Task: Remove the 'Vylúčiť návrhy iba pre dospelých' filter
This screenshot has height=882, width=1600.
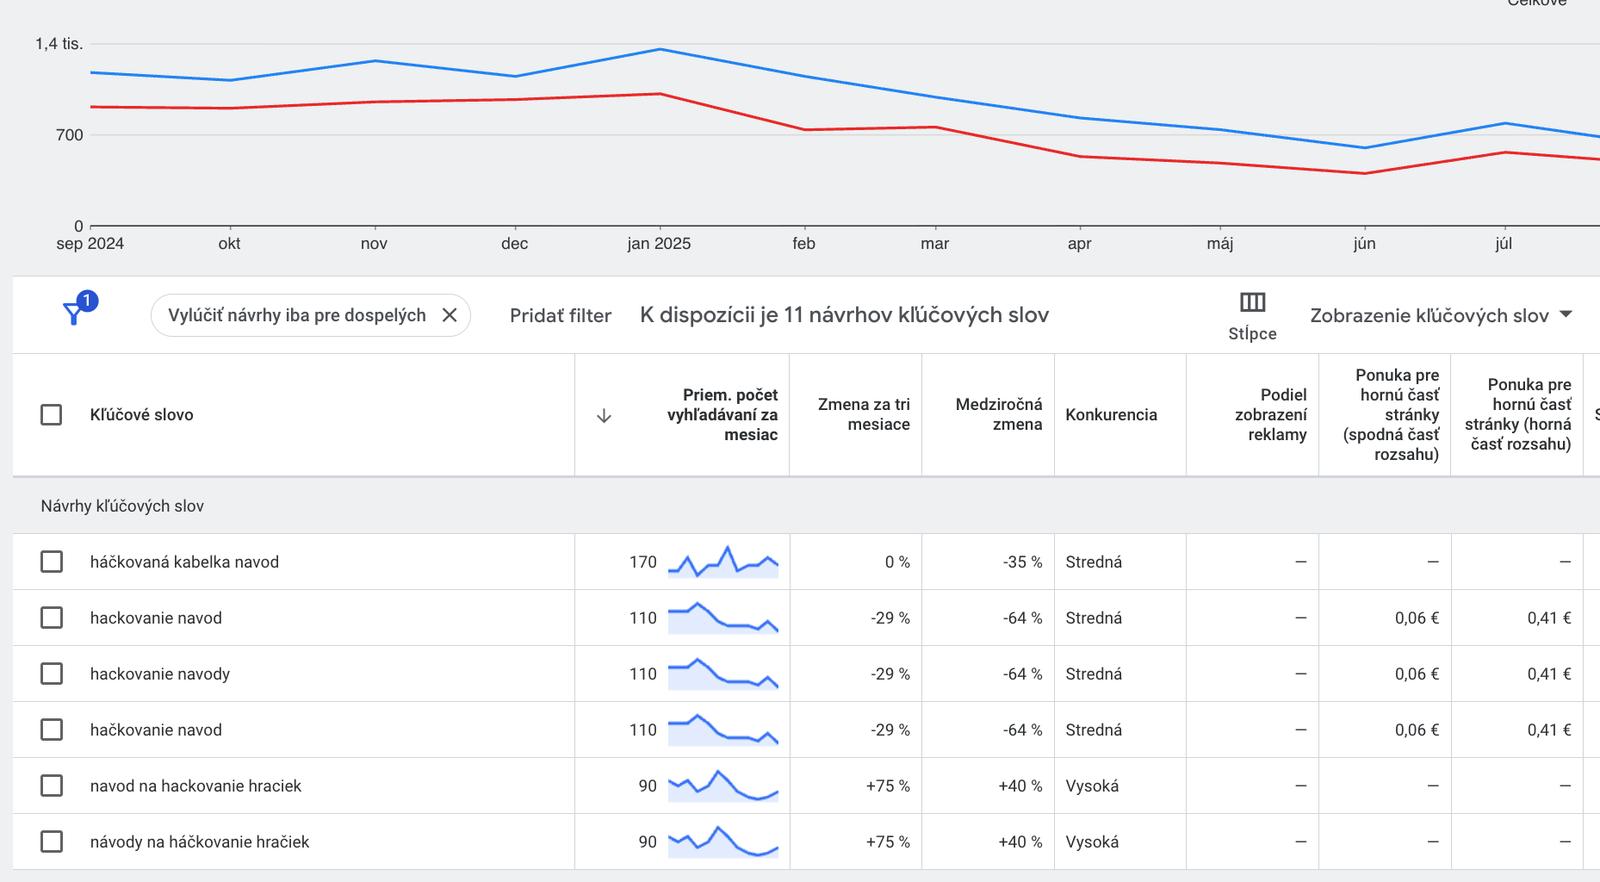Action: pos(449,315)
